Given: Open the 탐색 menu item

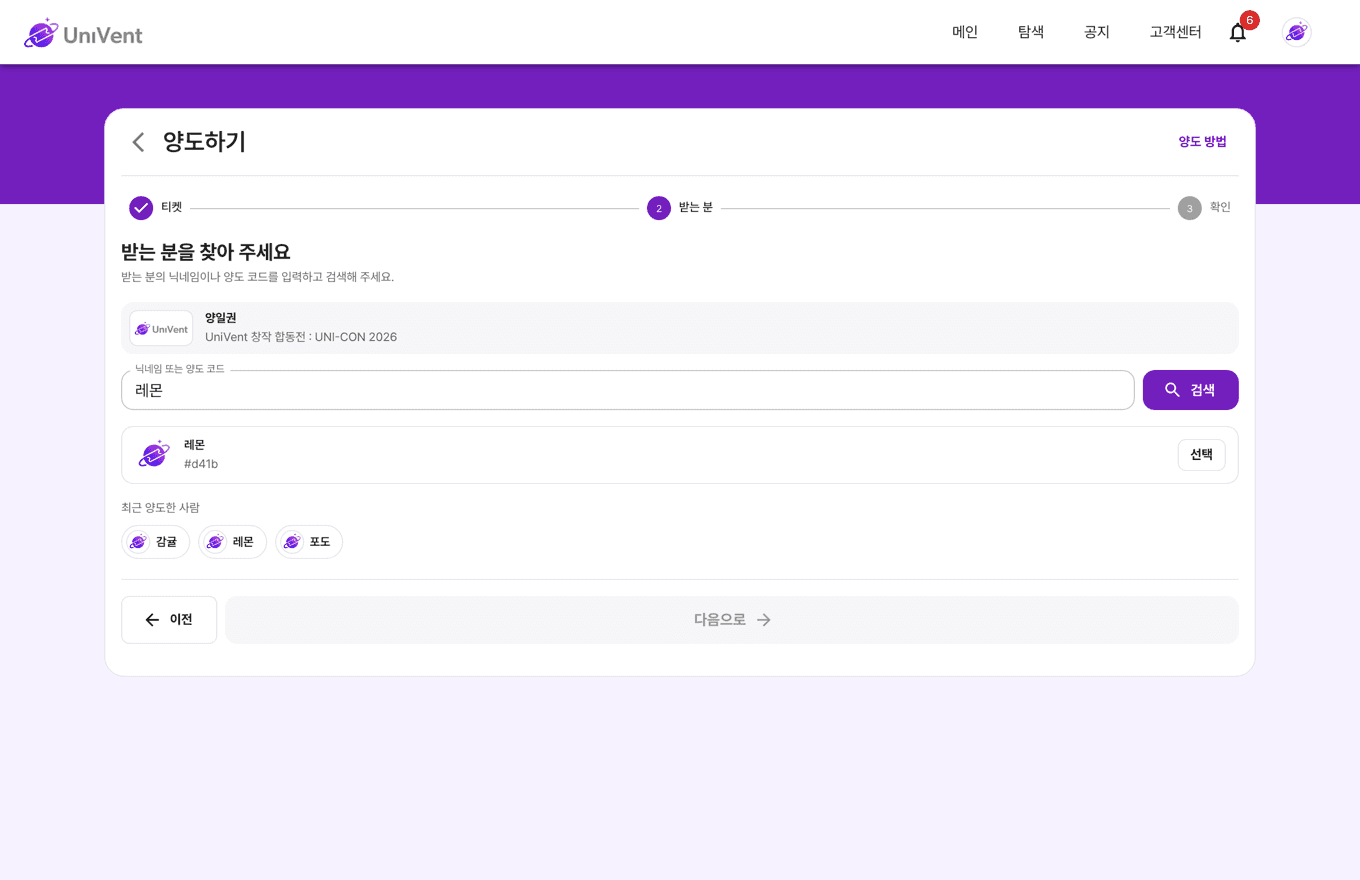Looking at the screenshot, I should [x=1031, y=32].
